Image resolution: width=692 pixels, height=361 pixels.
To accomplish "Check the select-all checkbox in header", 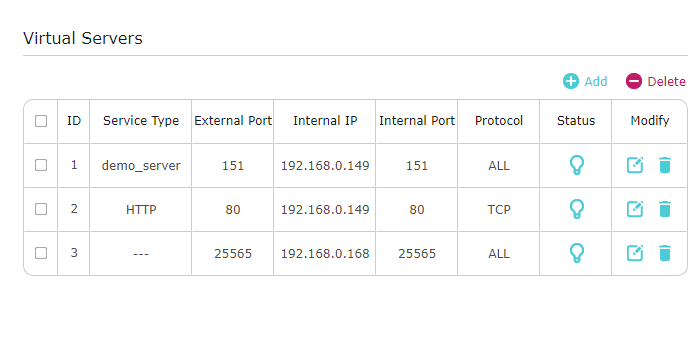I will 41,121.
